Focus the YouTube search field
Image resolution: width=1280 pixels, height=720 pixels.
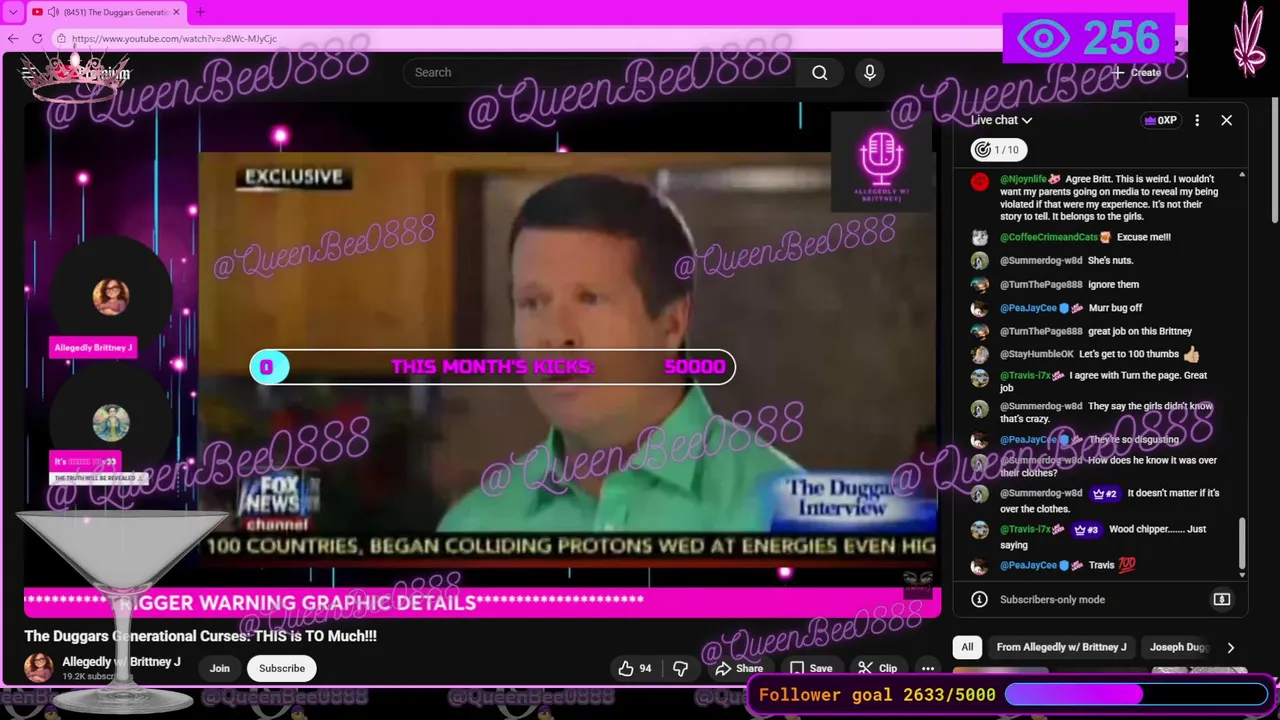pos(600,72)
